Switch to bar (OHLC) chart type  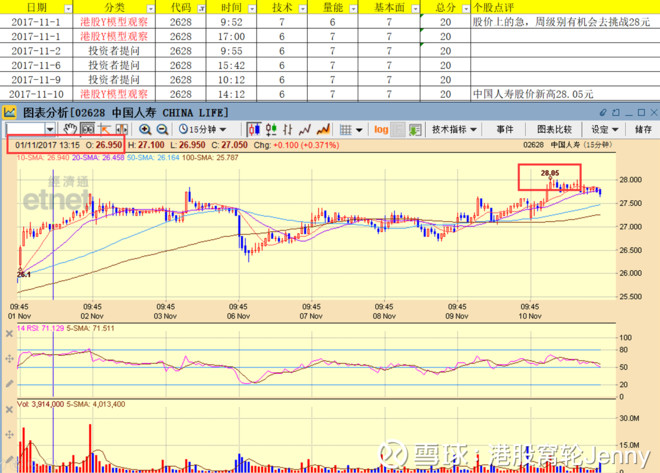tap(288, 129)
